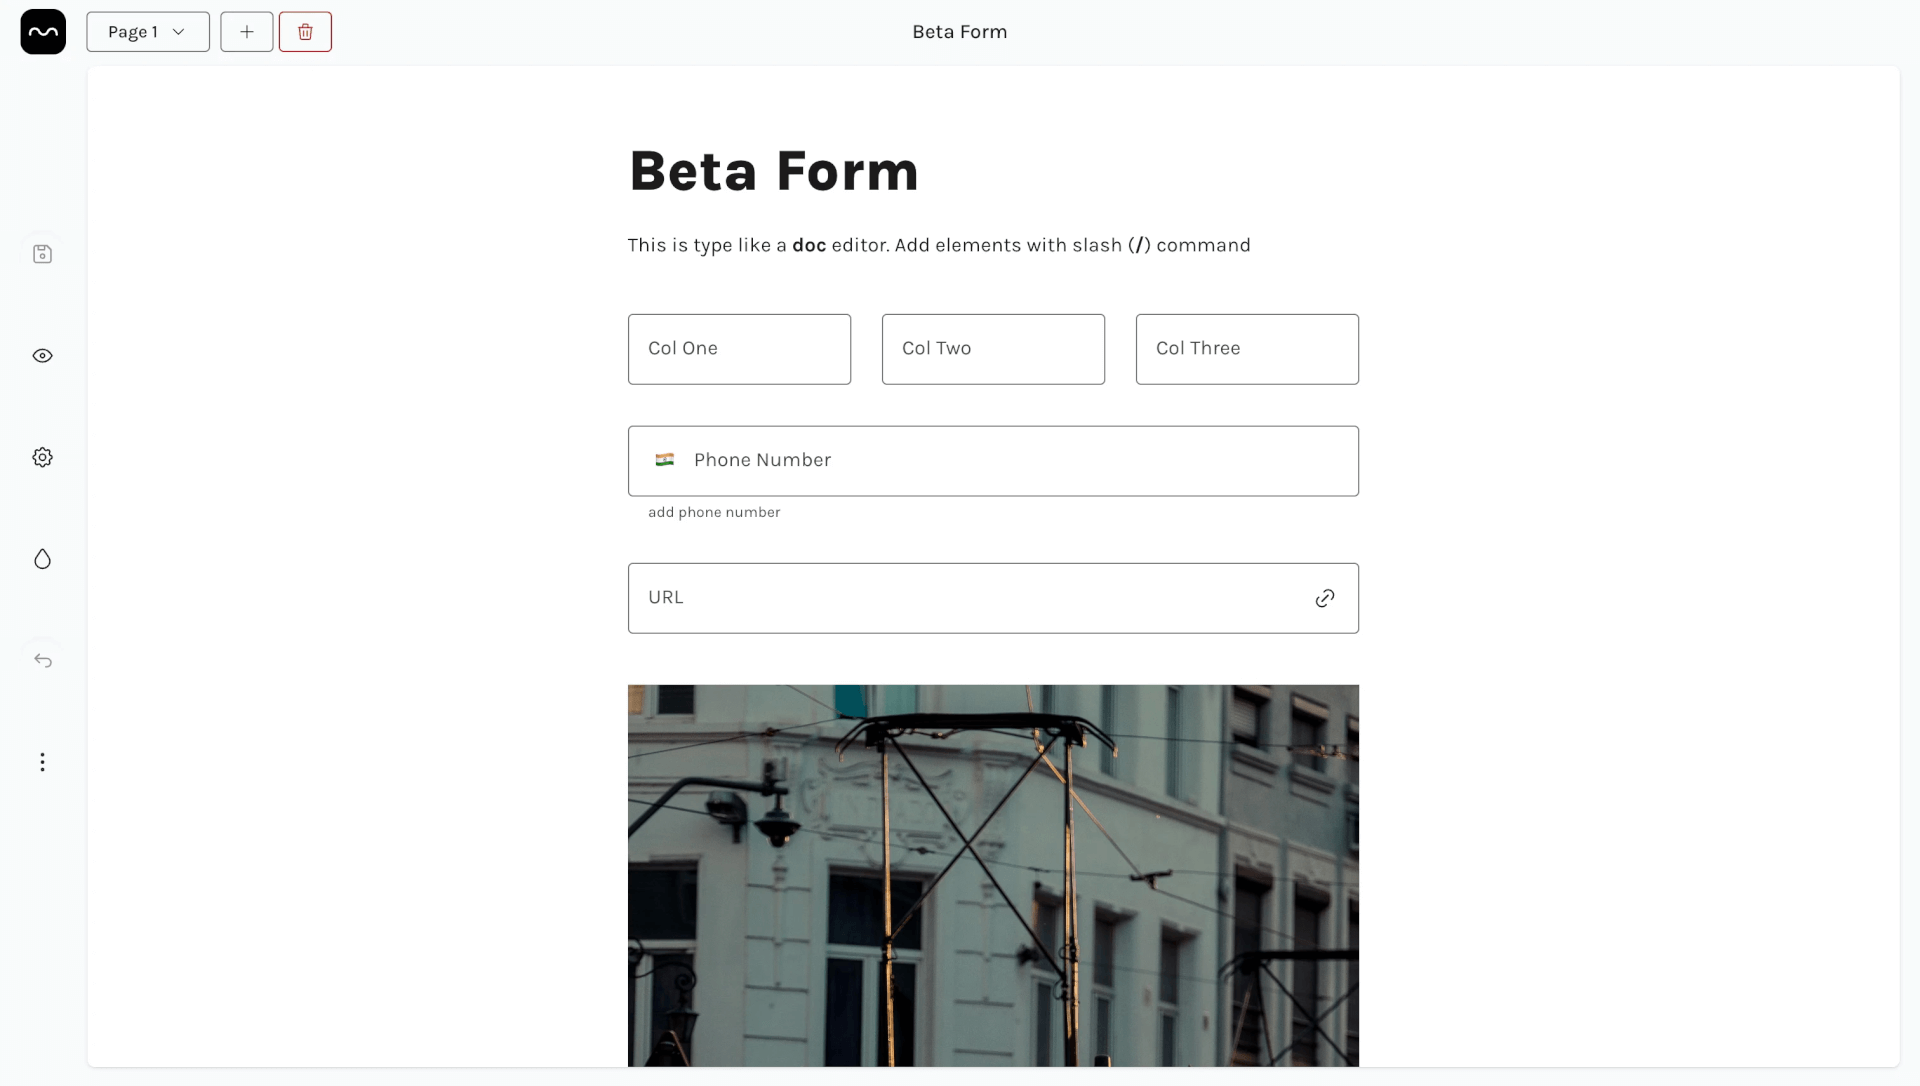Open settings via the gear icon
Viewport: 1920px width, 1086px height.
coord(42,457)
